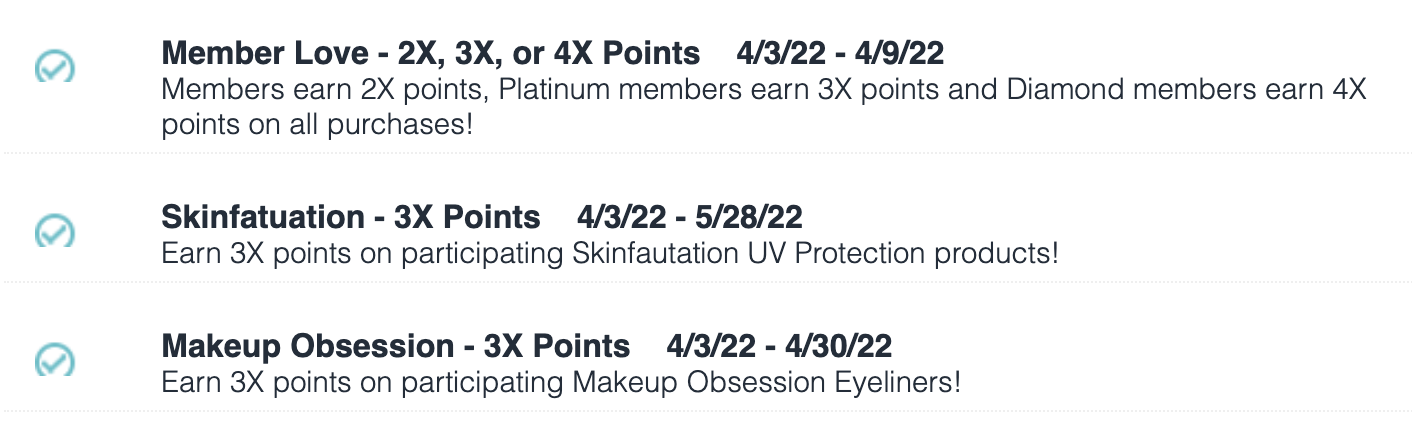Click the checkmark icon beside Member Love
1412x432 pixels.
(55, 67)
